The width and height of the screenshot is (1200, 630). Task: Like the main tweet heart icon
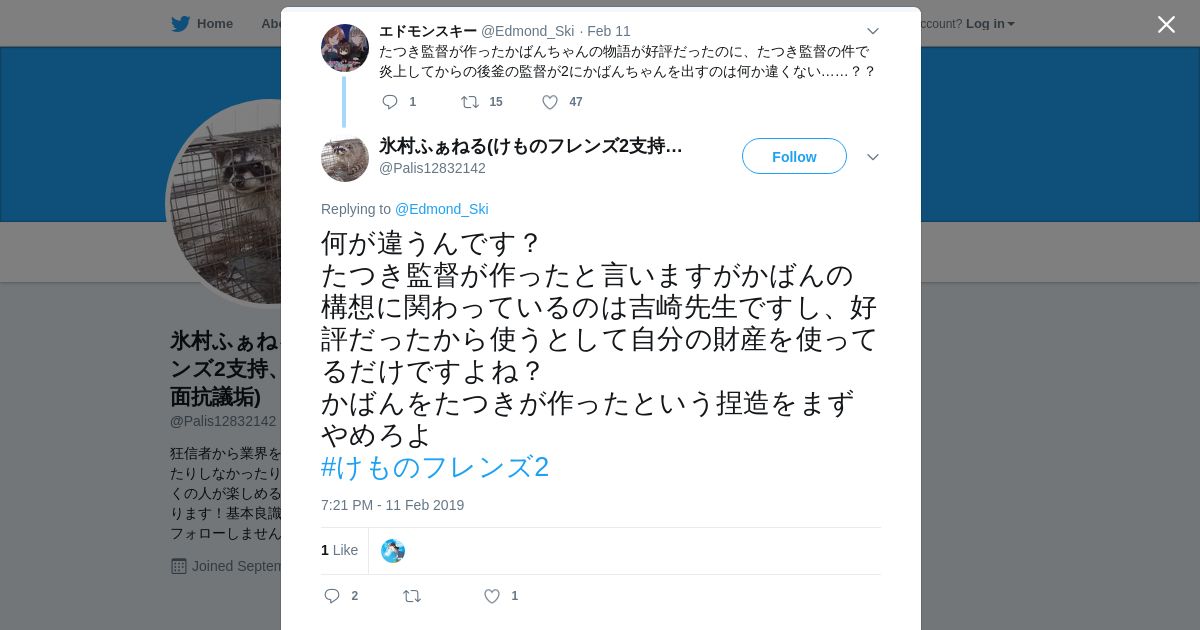tap(492, 596)
